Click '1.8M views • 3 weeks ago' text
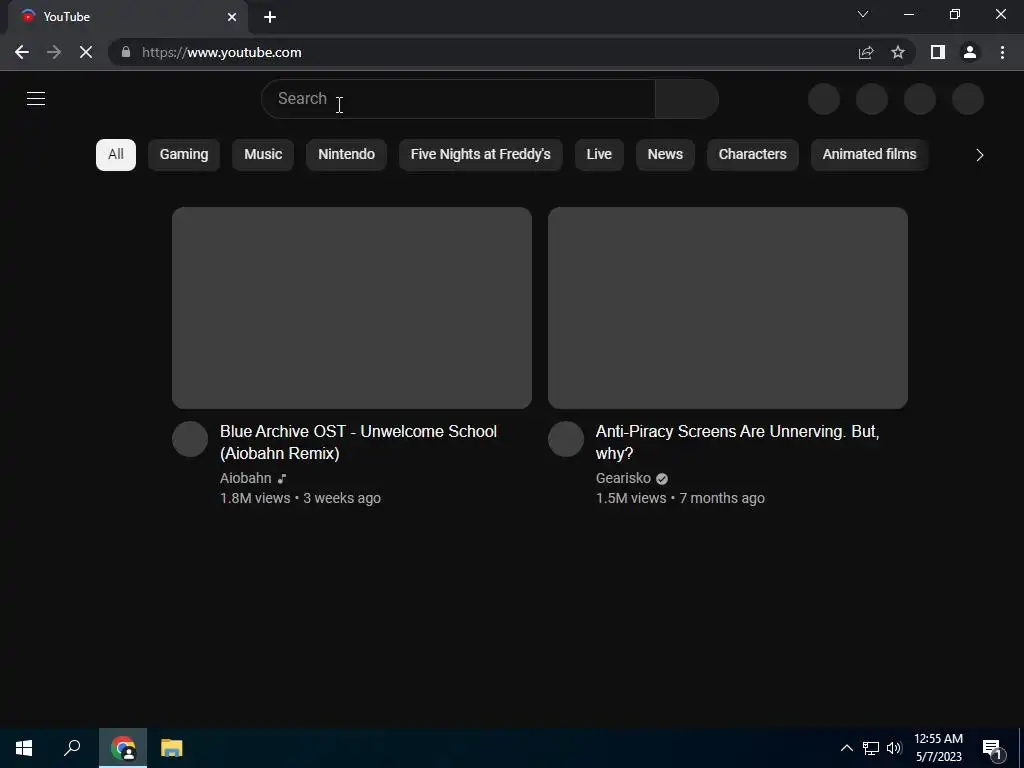Image resolution: width=1024 pixels, height=768 pixels. 300,498
